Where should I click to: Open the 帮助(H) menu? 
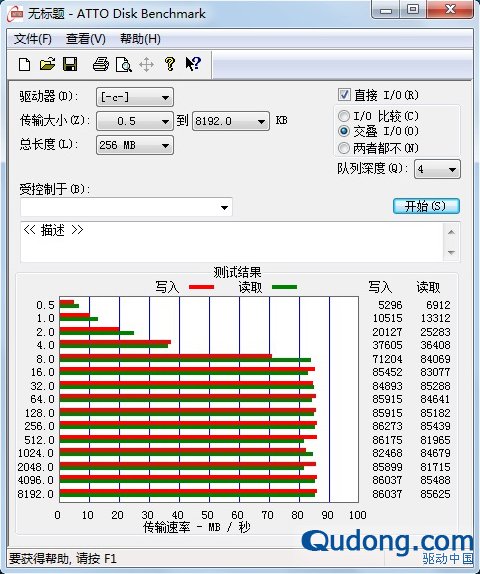click(x=140, y=38)
